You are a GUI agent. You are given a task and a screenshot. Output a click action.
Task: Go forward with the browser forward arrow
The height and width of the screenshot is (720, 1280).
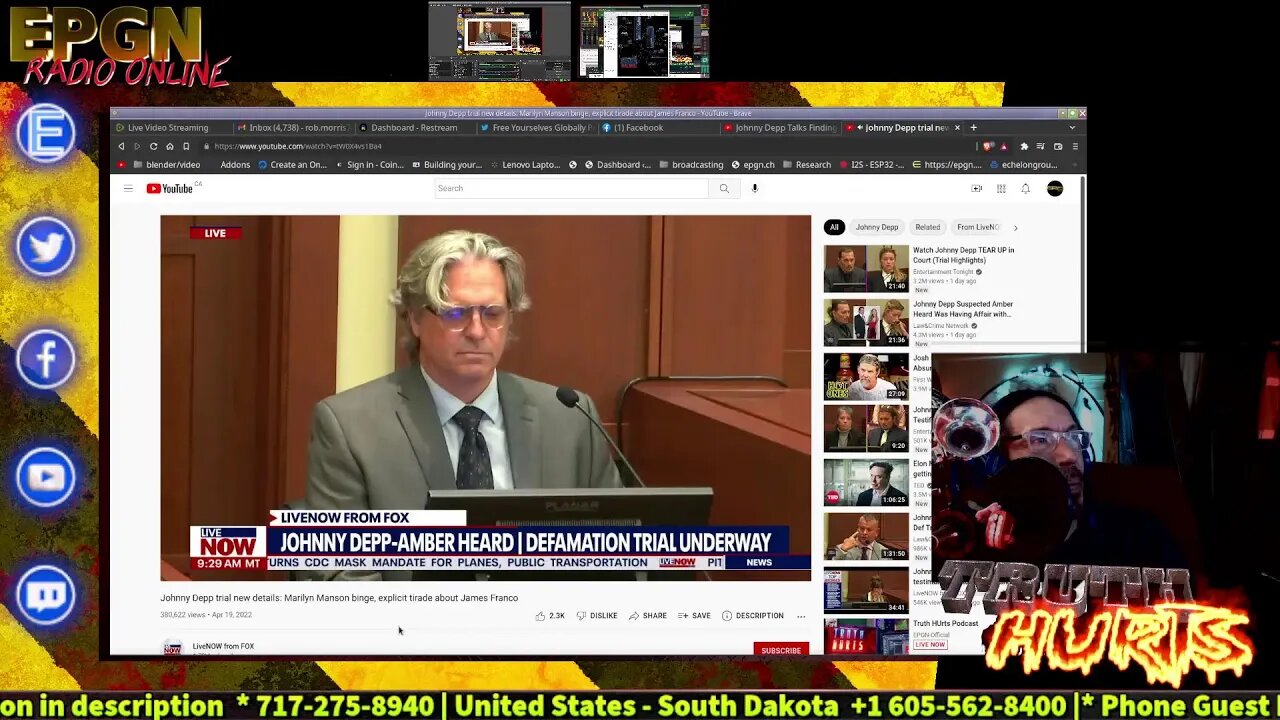(x=137, y=146)
